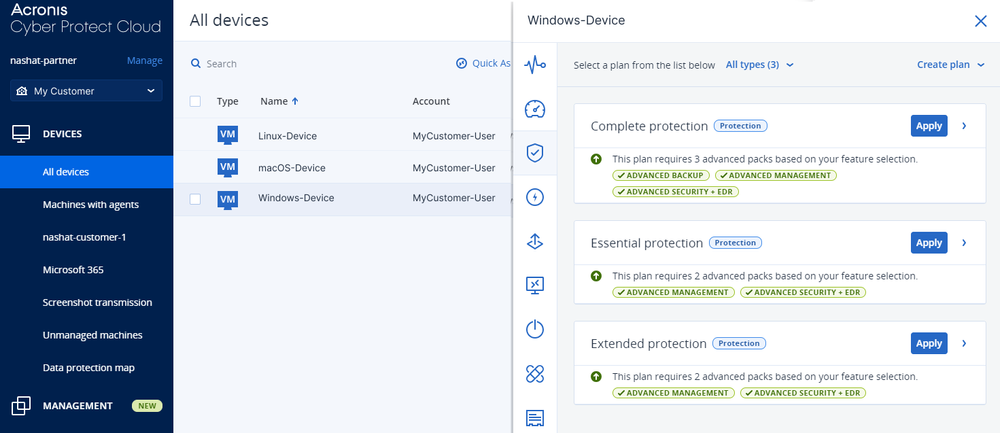Click the VM icon for Windows-Device
Screen dimensions: 1000x433
(228, 199)
